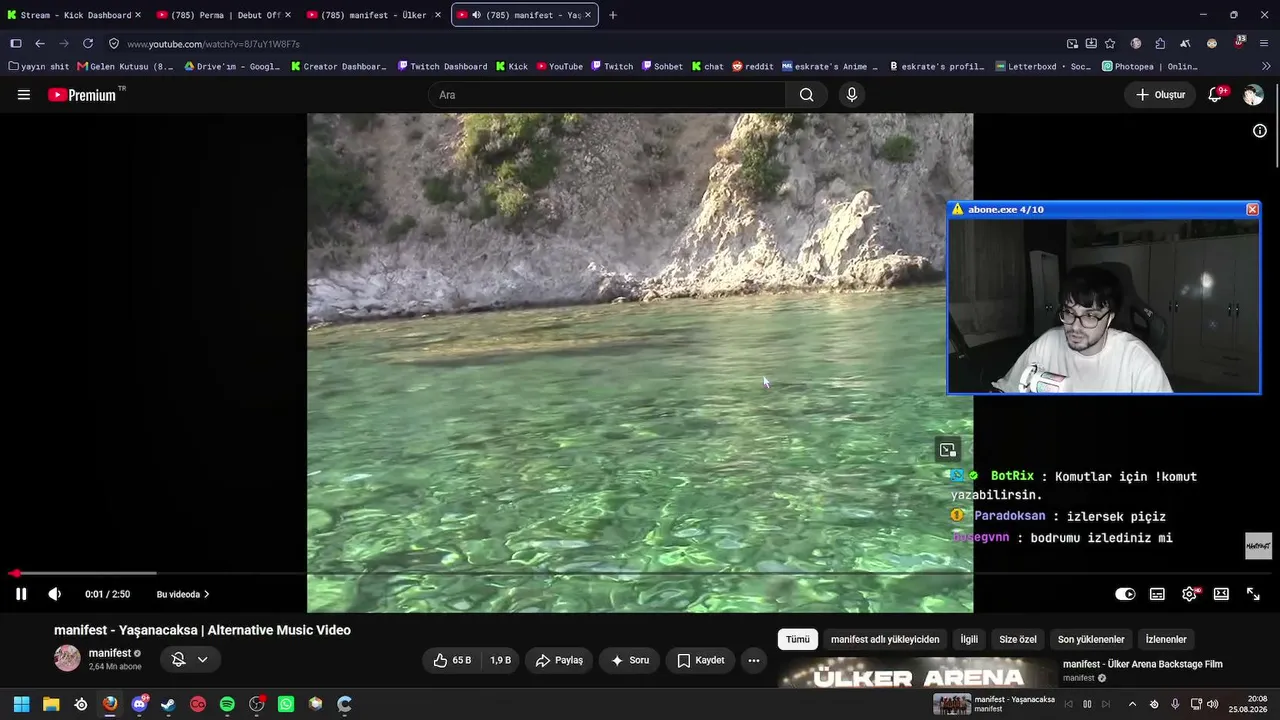Open Spotify from the taskbar
1280x720 pixels.
227,704
